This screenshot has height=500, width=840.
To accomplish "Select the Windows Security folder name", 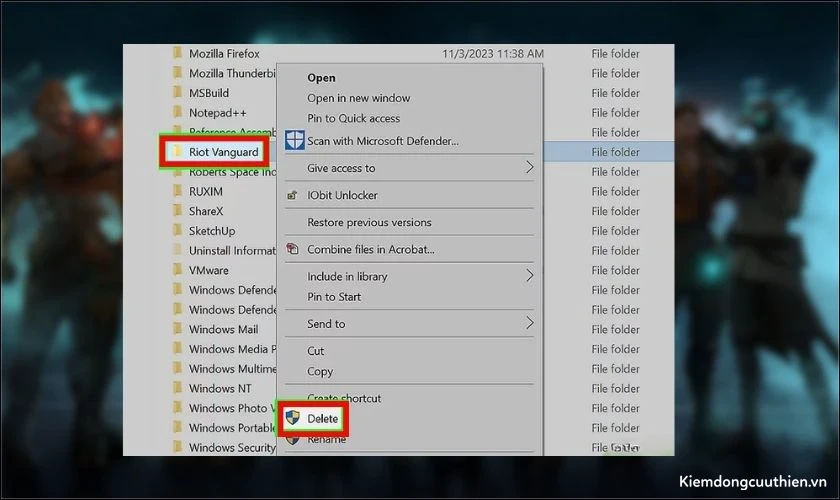I will pos(232,447).
